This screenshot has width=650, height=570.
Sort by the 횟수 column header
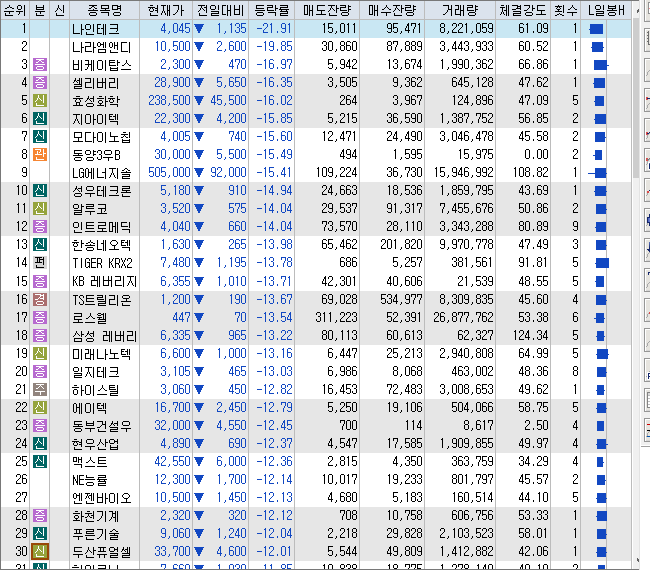tap(565, 10)
